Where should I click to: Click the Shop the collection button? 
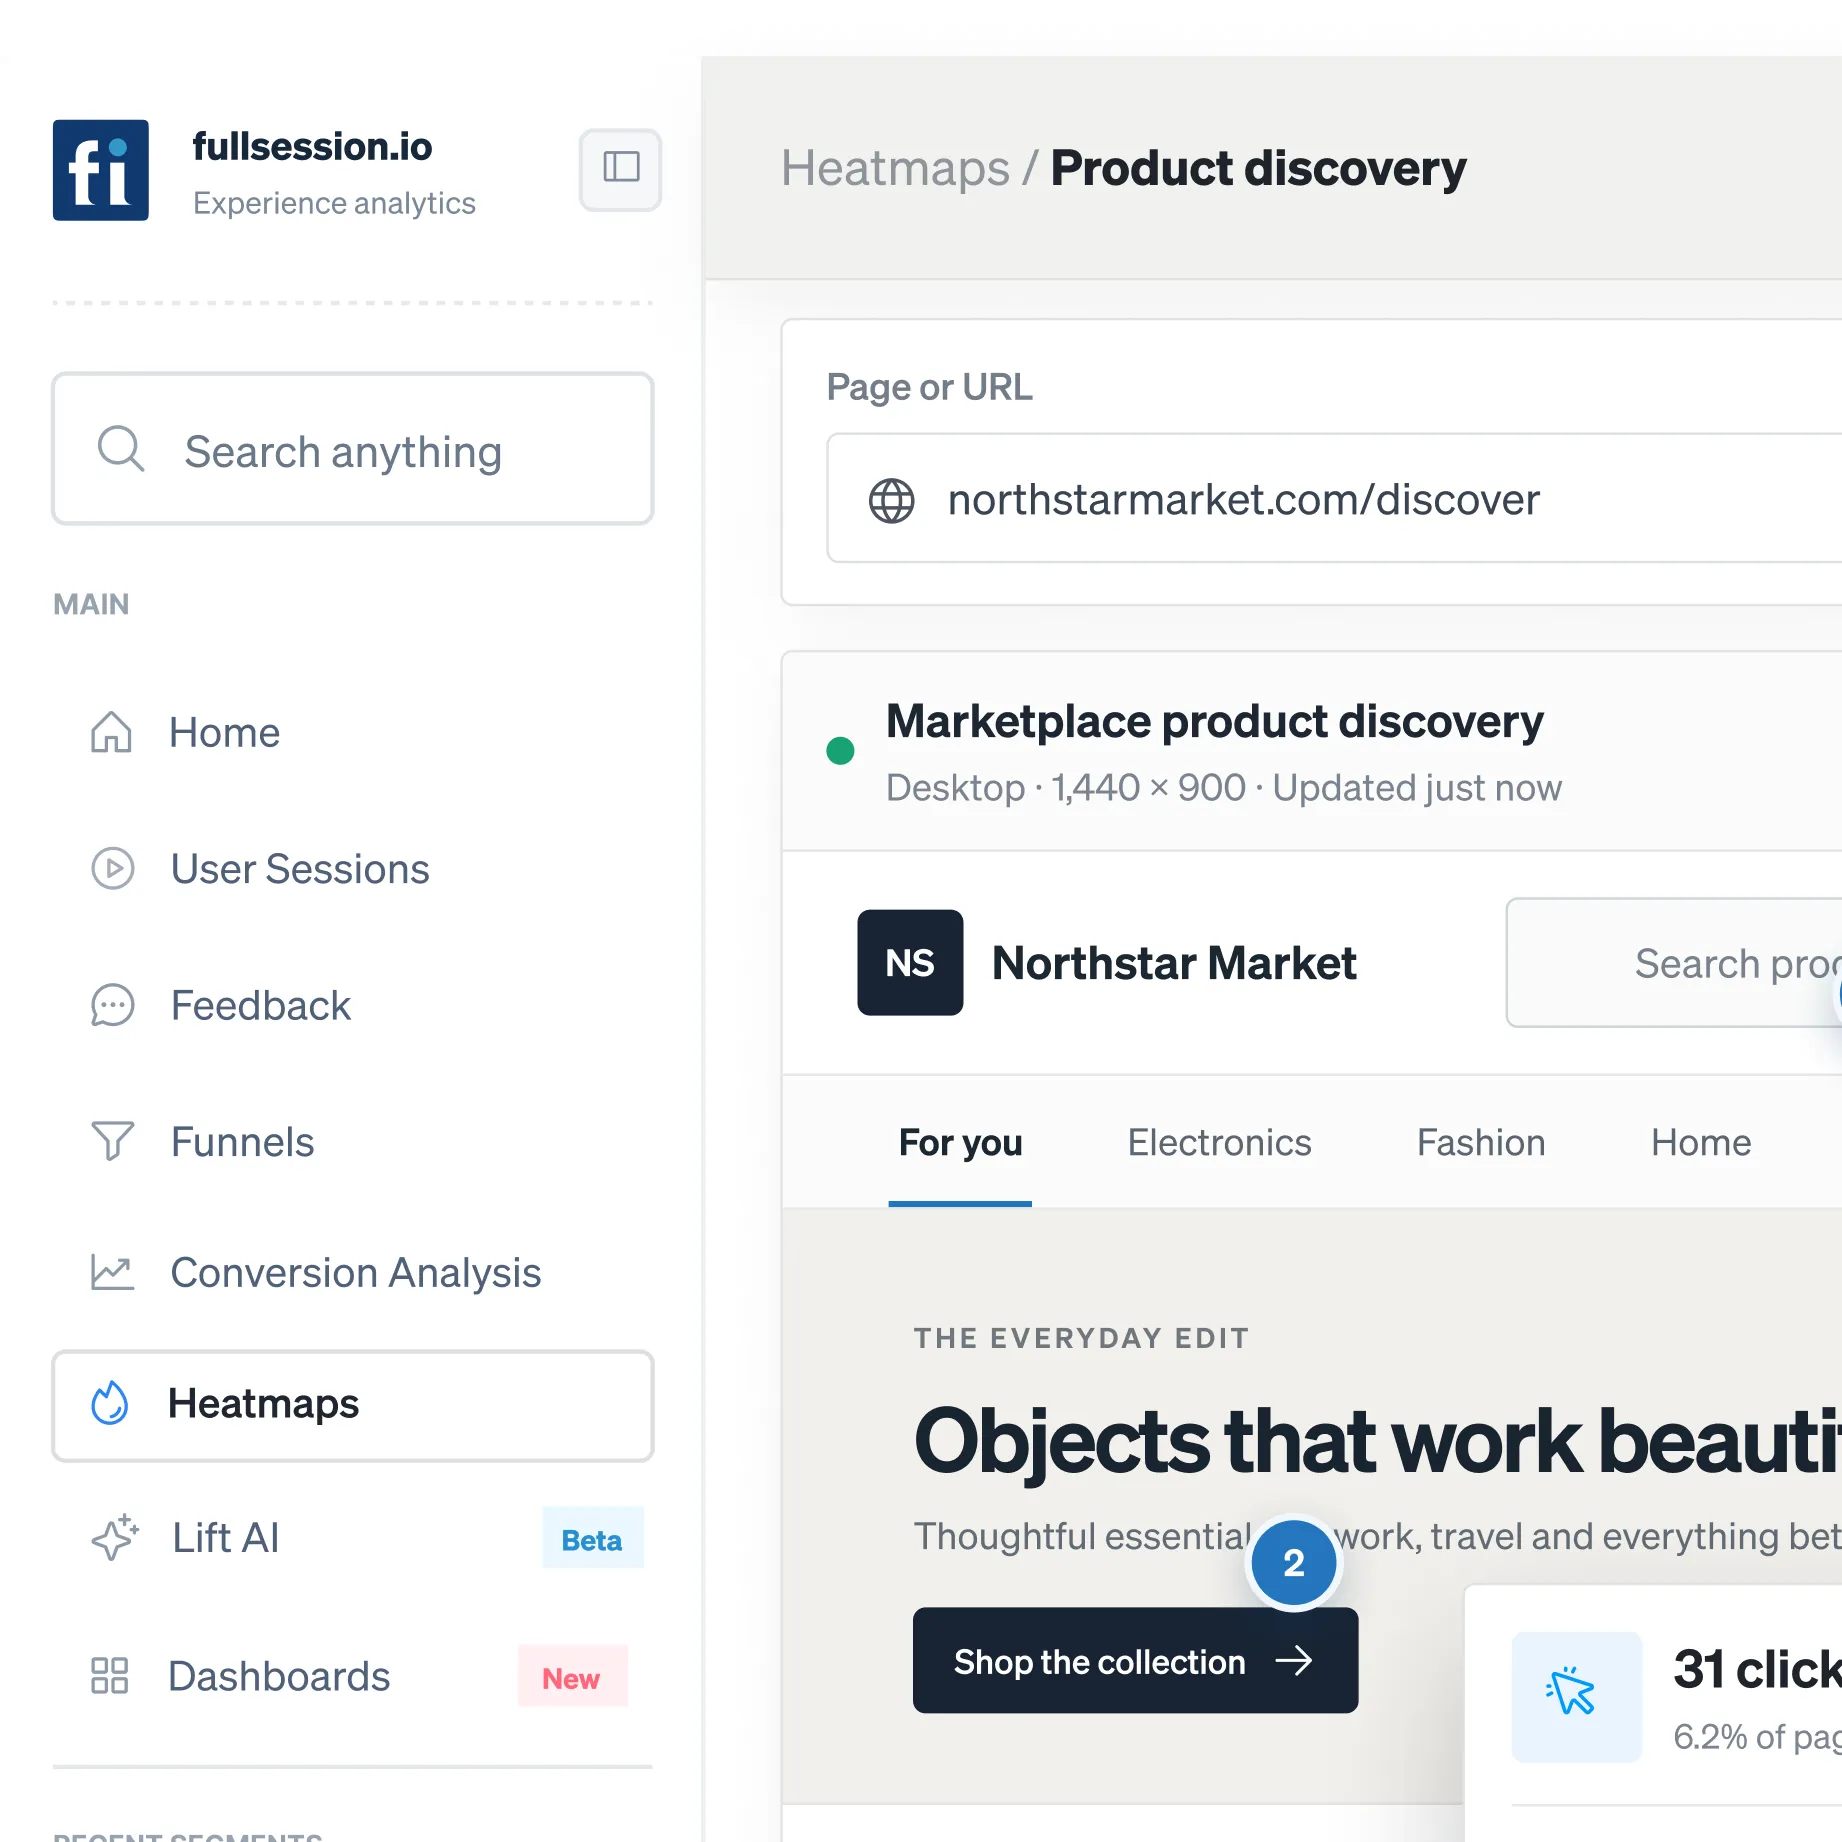coord(1135,1660)
